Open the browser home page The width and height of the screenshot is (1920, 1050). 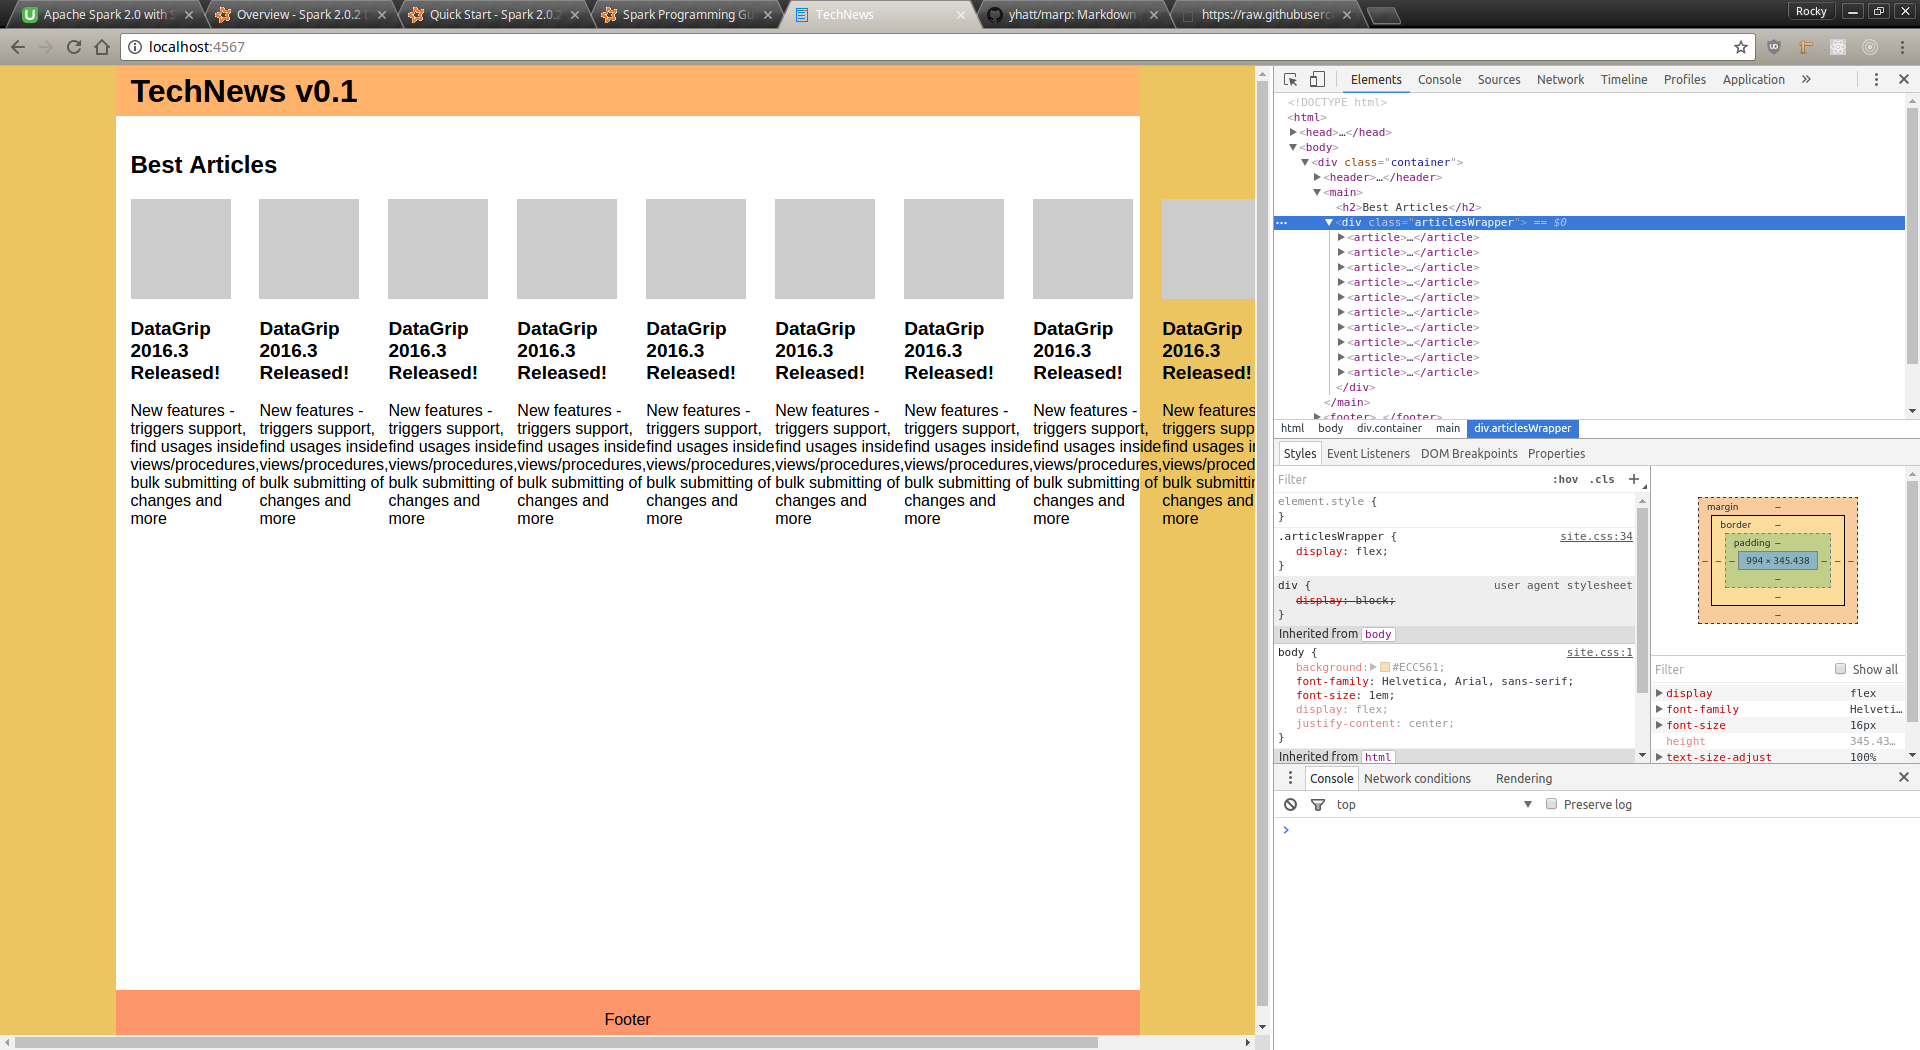[102, 47]
